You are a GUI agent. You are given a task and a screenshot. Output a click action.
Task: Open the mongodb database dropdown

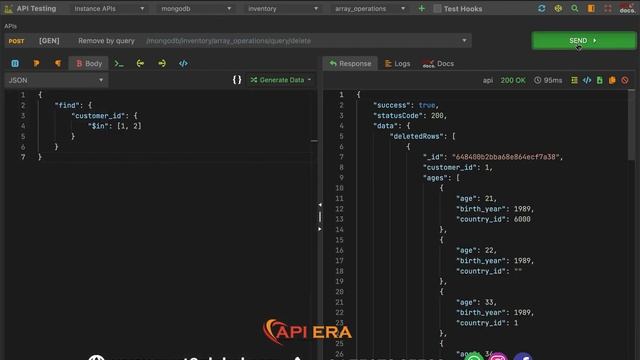[196, 8]
